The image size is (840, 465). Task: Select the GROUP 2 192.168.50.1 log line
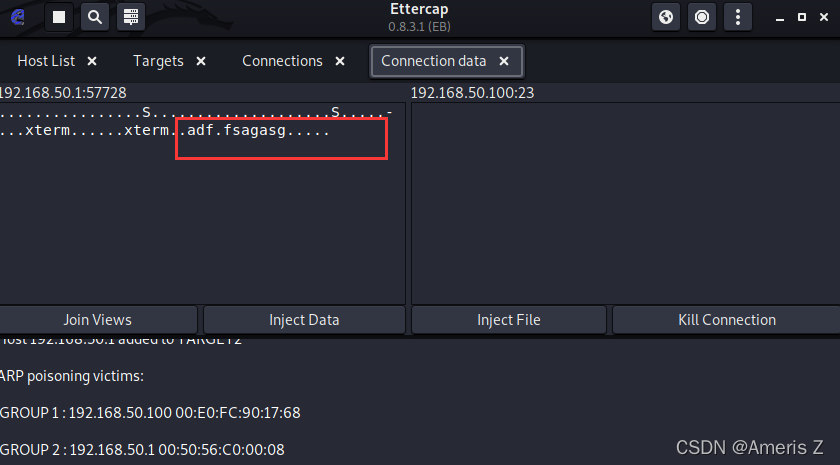pos(142,449)
